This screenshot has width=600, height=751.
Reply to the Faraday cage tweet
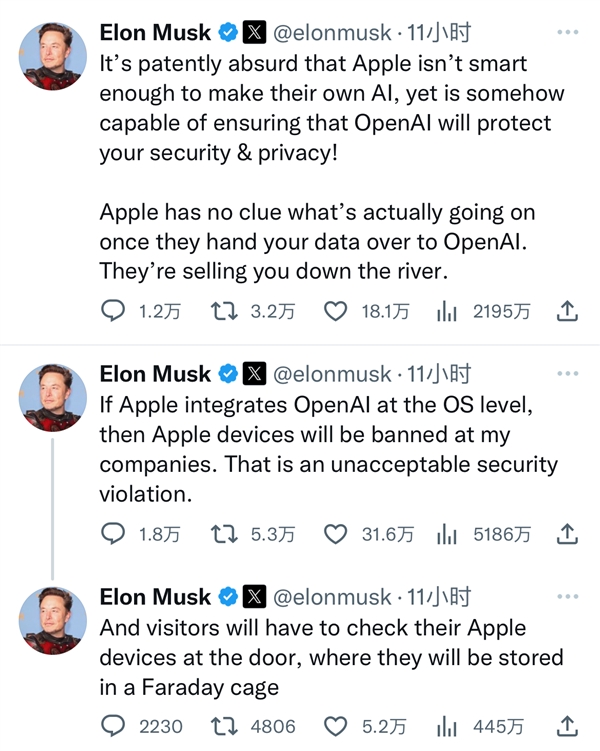click(x=114, y=726)
